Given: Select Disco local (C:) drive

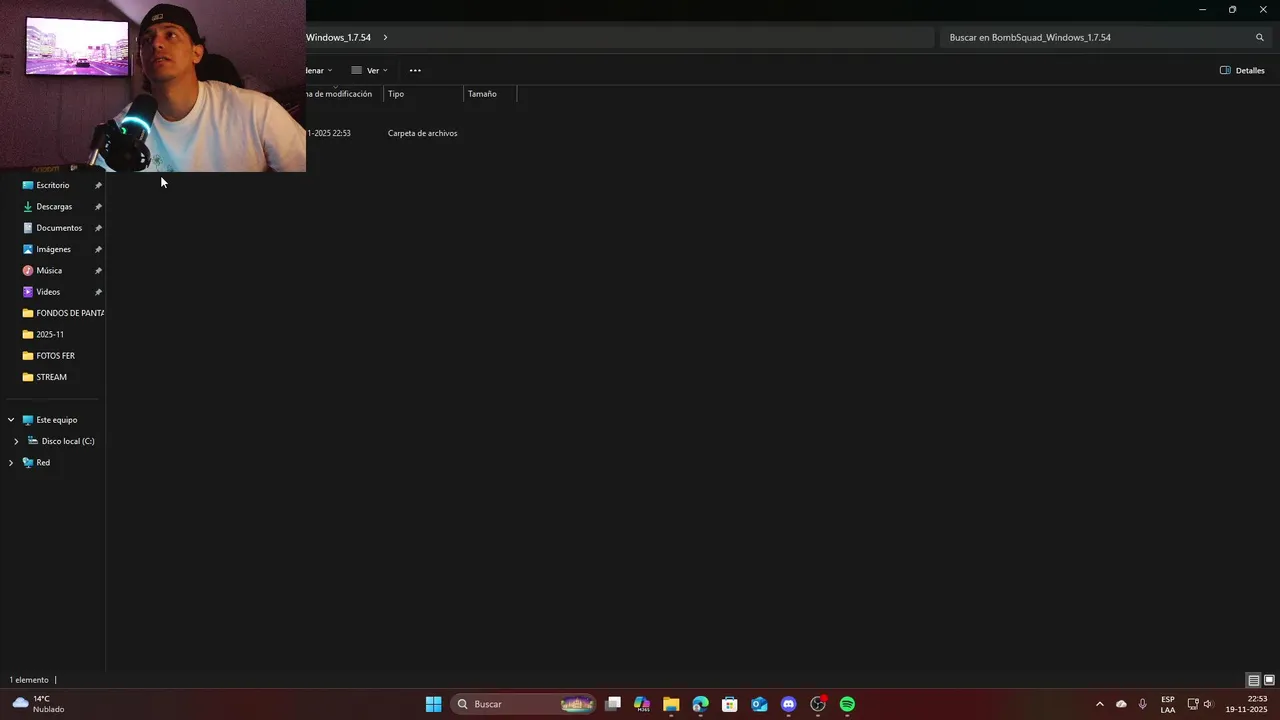Looking at the screenshot, I should click(67, 441).
